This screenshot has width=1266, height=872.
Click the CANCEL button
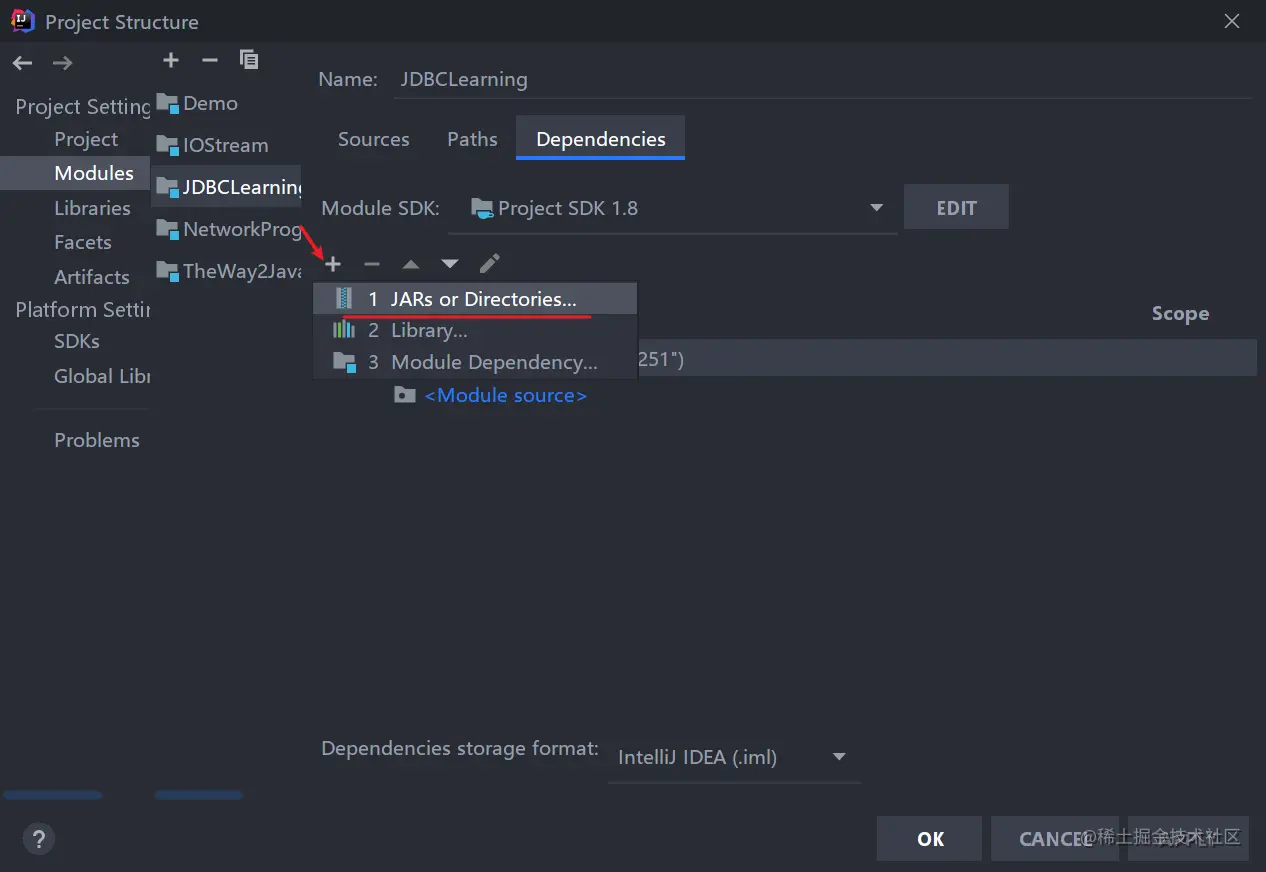coord(1056,839)
